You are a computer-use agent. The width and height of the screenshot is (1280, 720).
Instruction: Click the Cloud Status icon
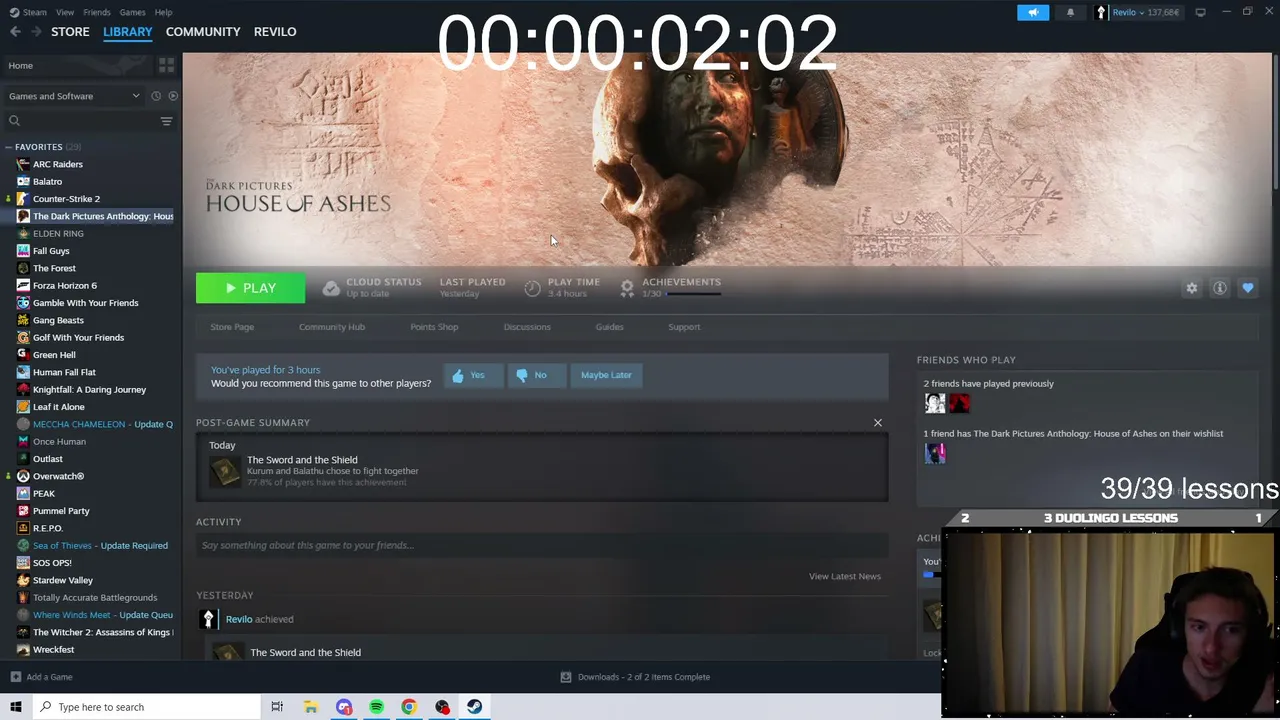(x=331, y=288)
